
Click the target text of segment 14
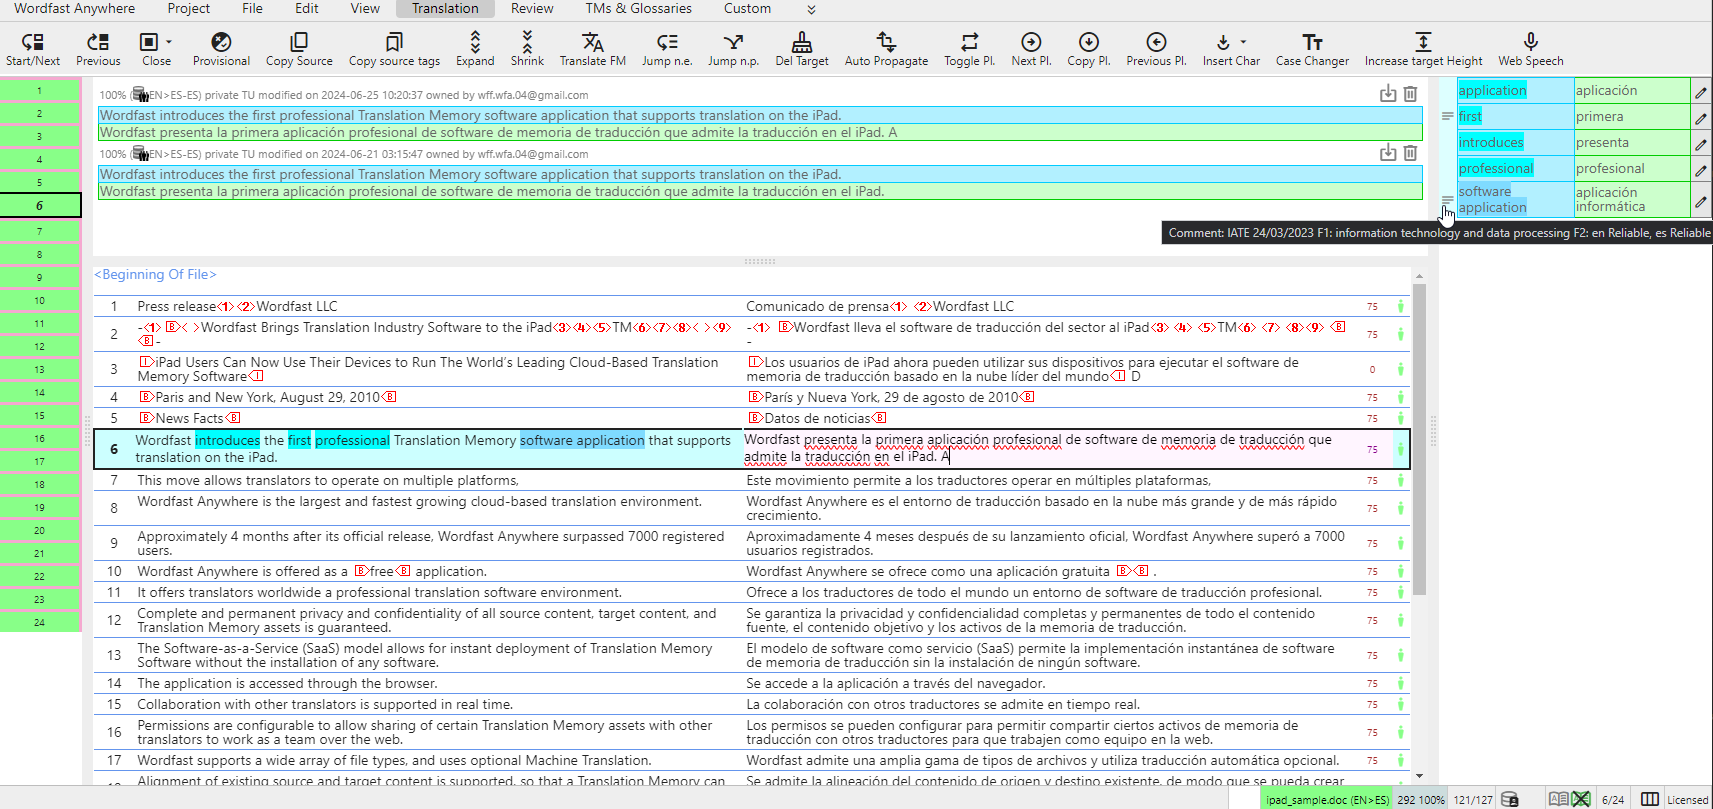click(x=895, y=683)
